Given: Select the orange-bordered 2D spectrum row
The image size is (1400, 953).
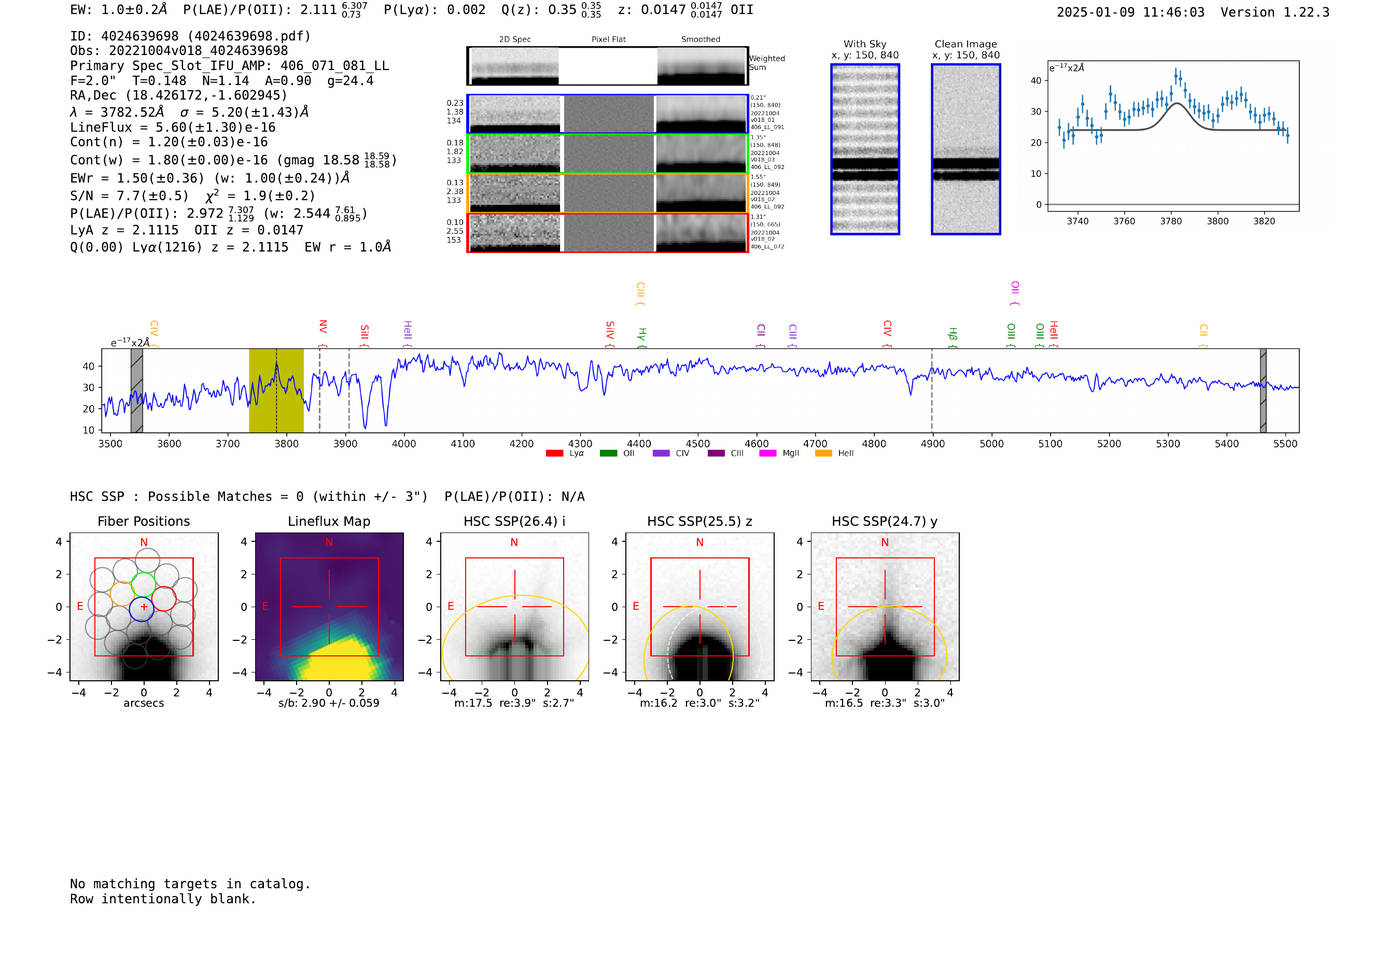Looking at the screenshot, I should point(608,193).
